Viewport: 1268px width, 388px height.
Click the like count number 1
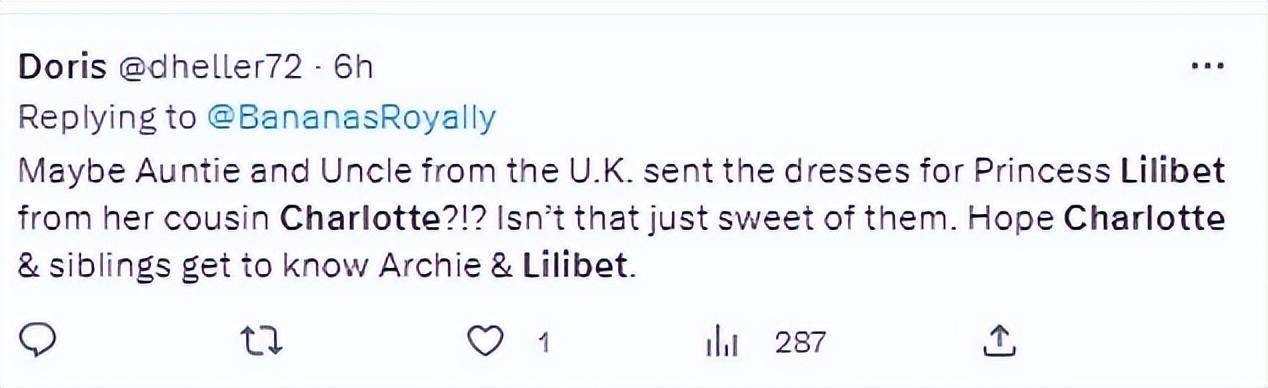[544, 343]
